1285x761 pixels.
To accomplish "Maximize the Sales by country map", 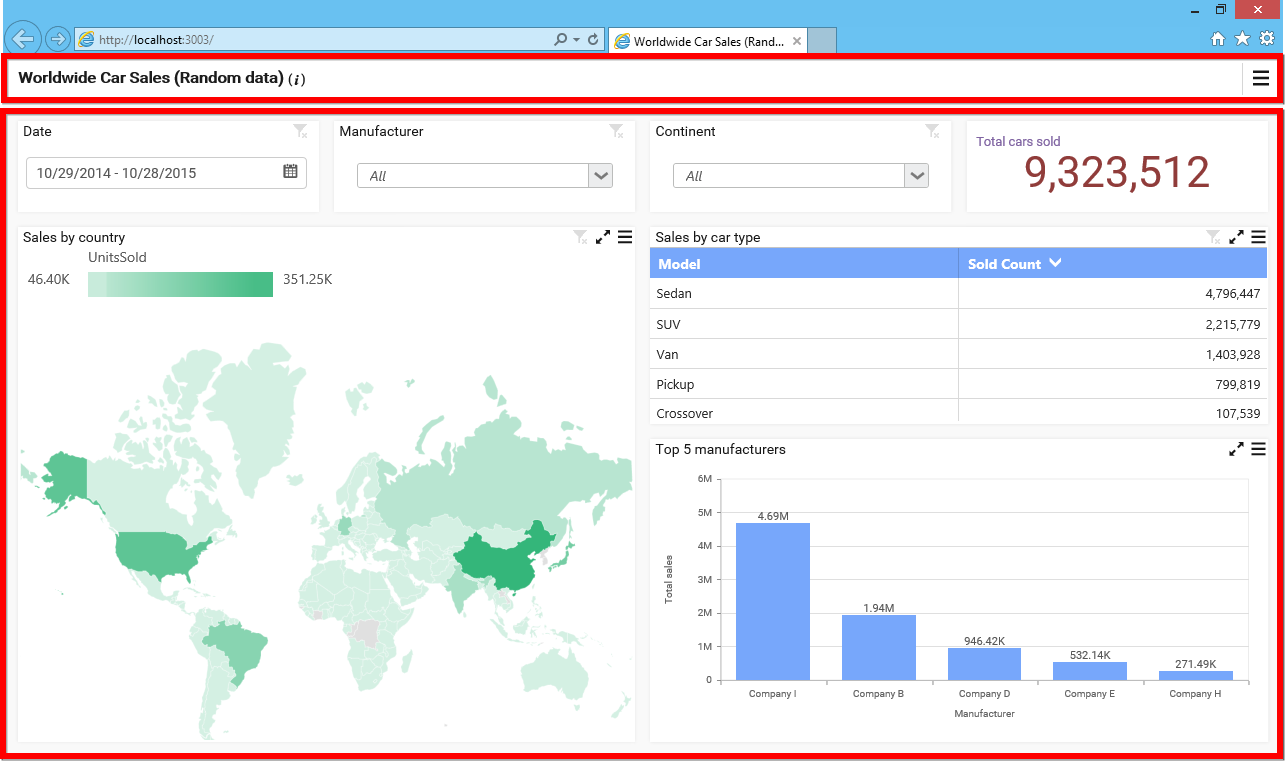I will click(x=603, y=237).
